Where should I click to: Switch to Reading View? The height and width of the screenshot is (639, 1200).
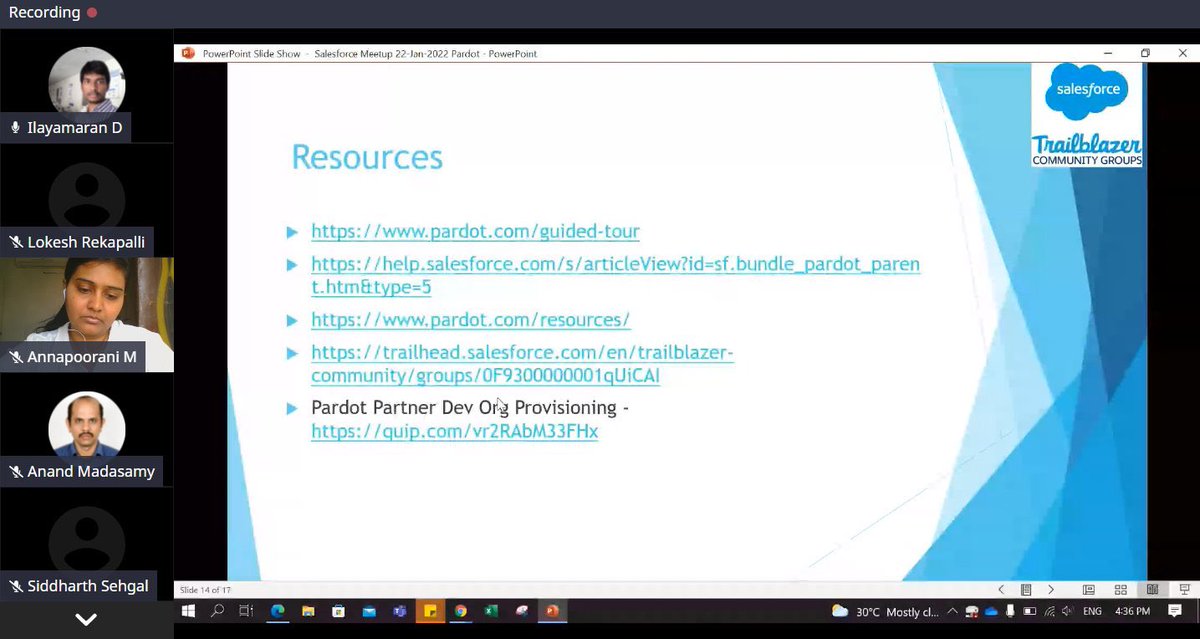(1152, 590)
